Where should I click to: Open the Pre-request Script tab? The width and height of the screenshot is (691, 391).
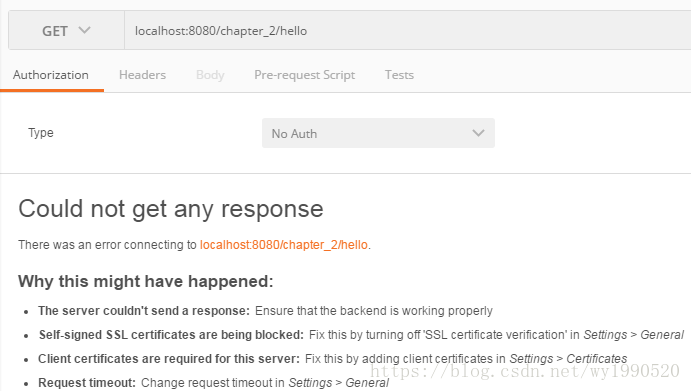point(305,75)
